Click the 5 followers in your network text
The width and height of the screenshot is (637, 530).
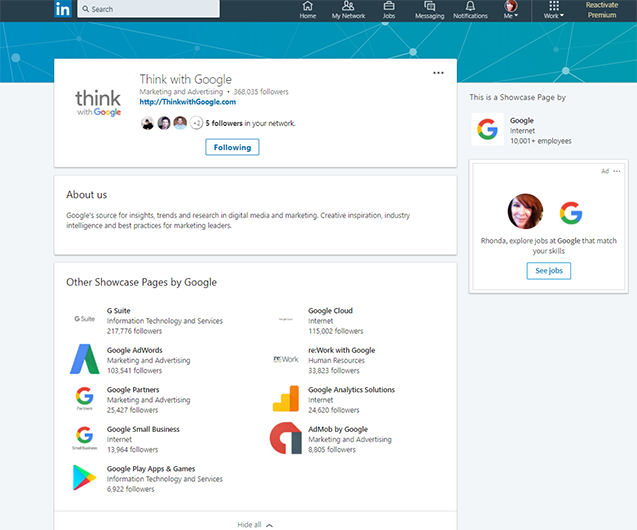click(x=250, y=123)
